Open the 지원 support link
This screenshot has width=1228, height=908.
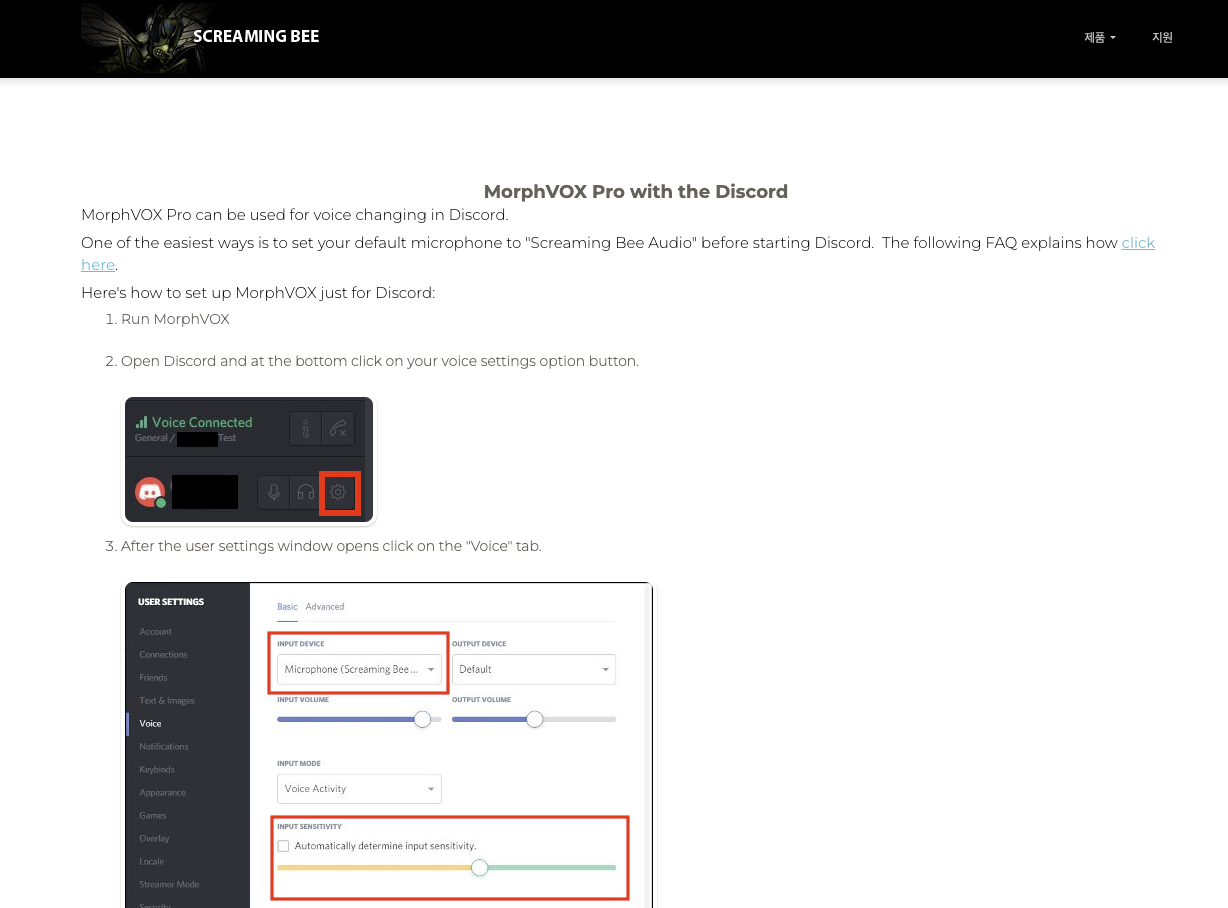[x=1162, y=37]
